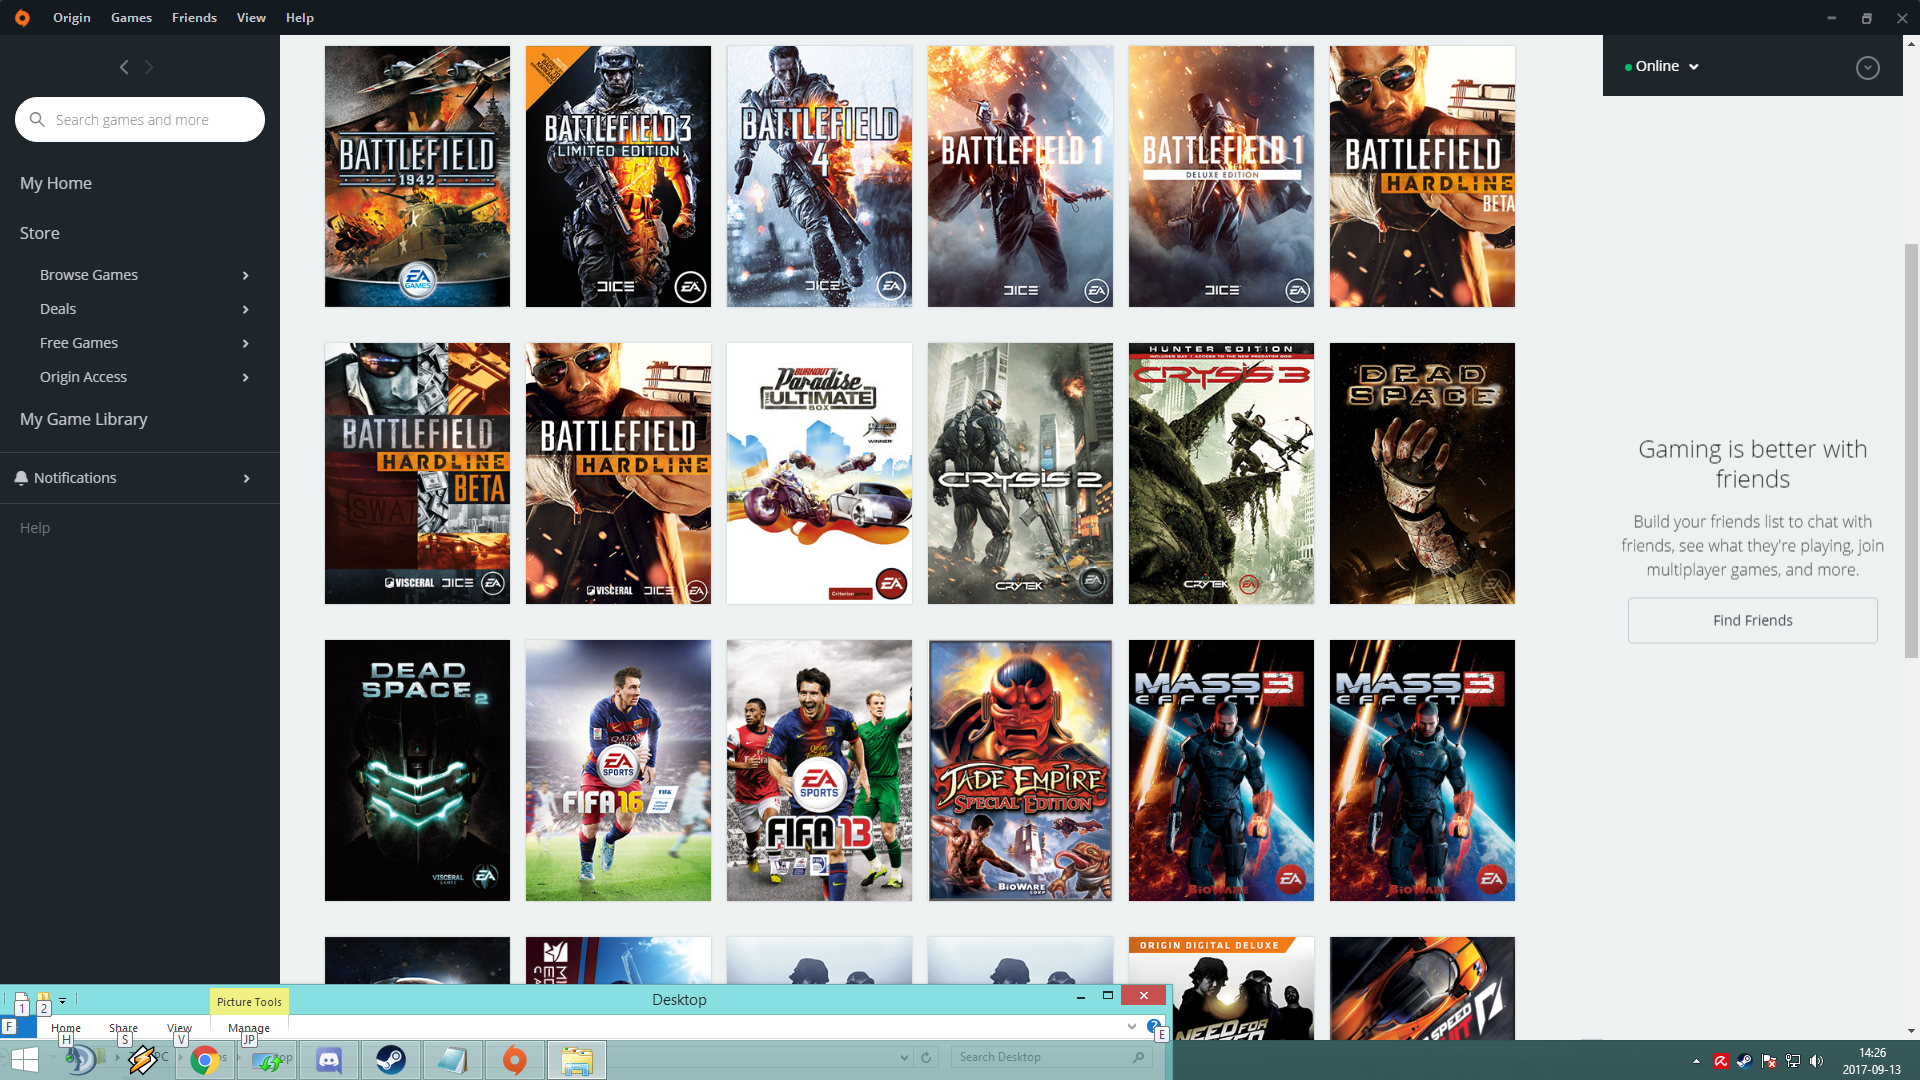Go back with the left navigation arrow
The image size is (1920, 1080).
124,67
